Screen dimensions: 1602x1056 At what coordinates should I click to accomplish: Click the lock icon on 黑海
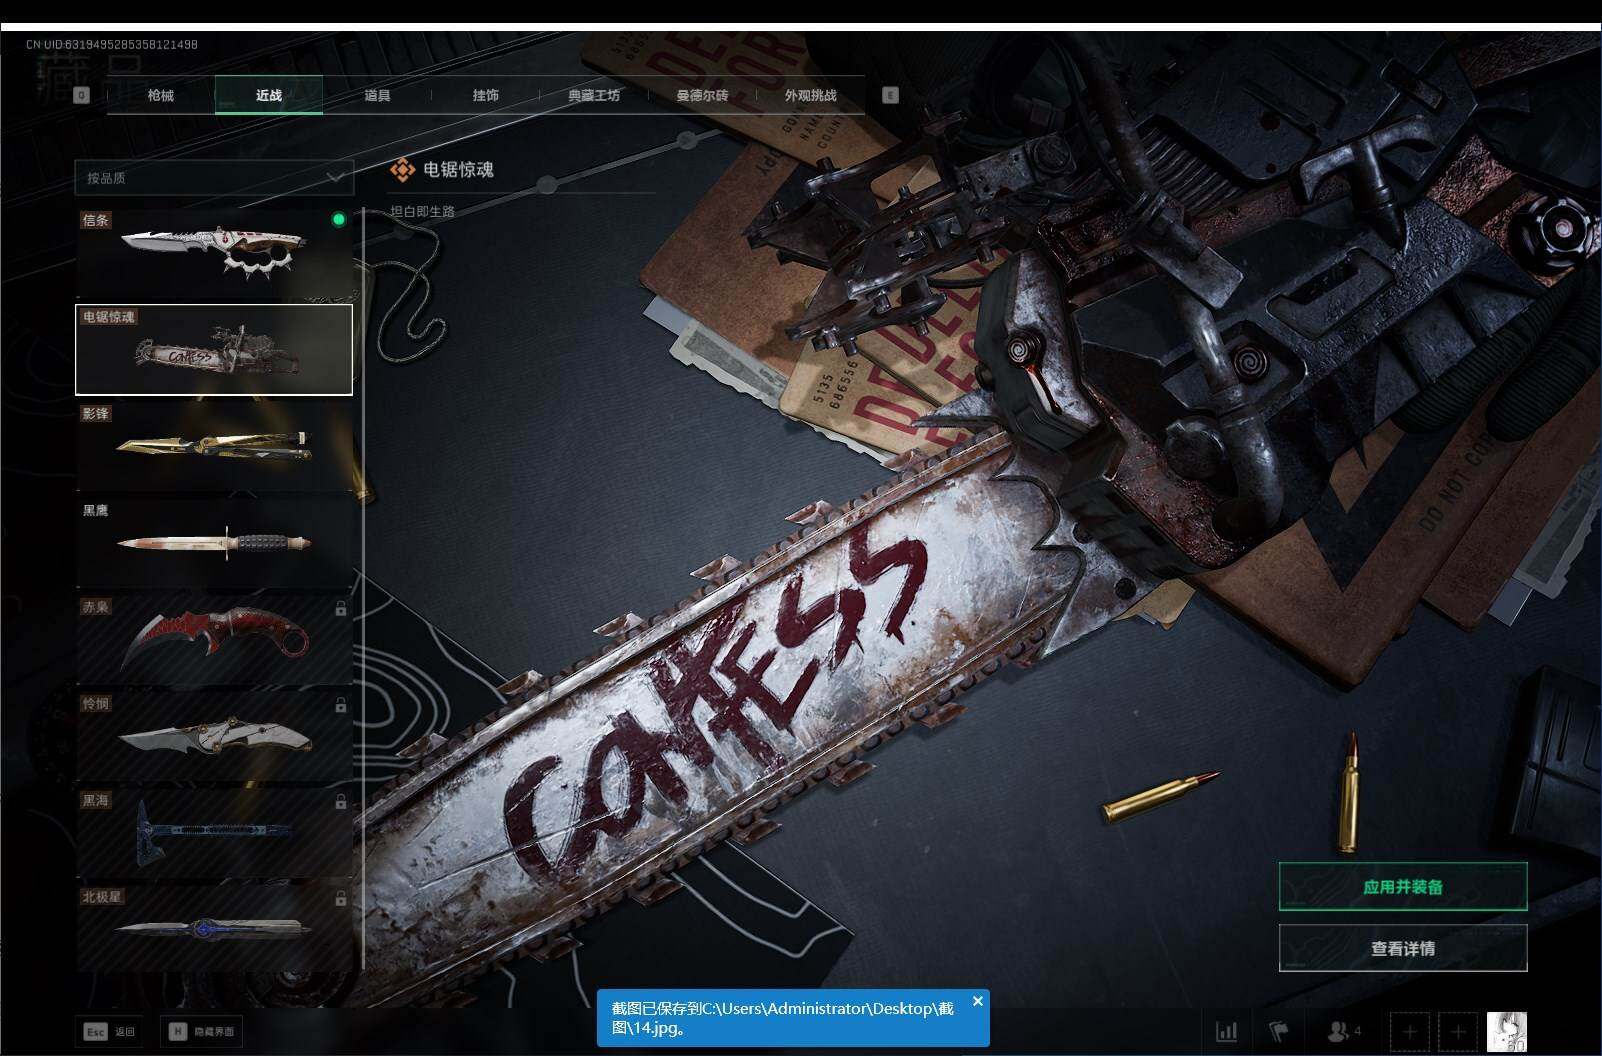(341, 802)
